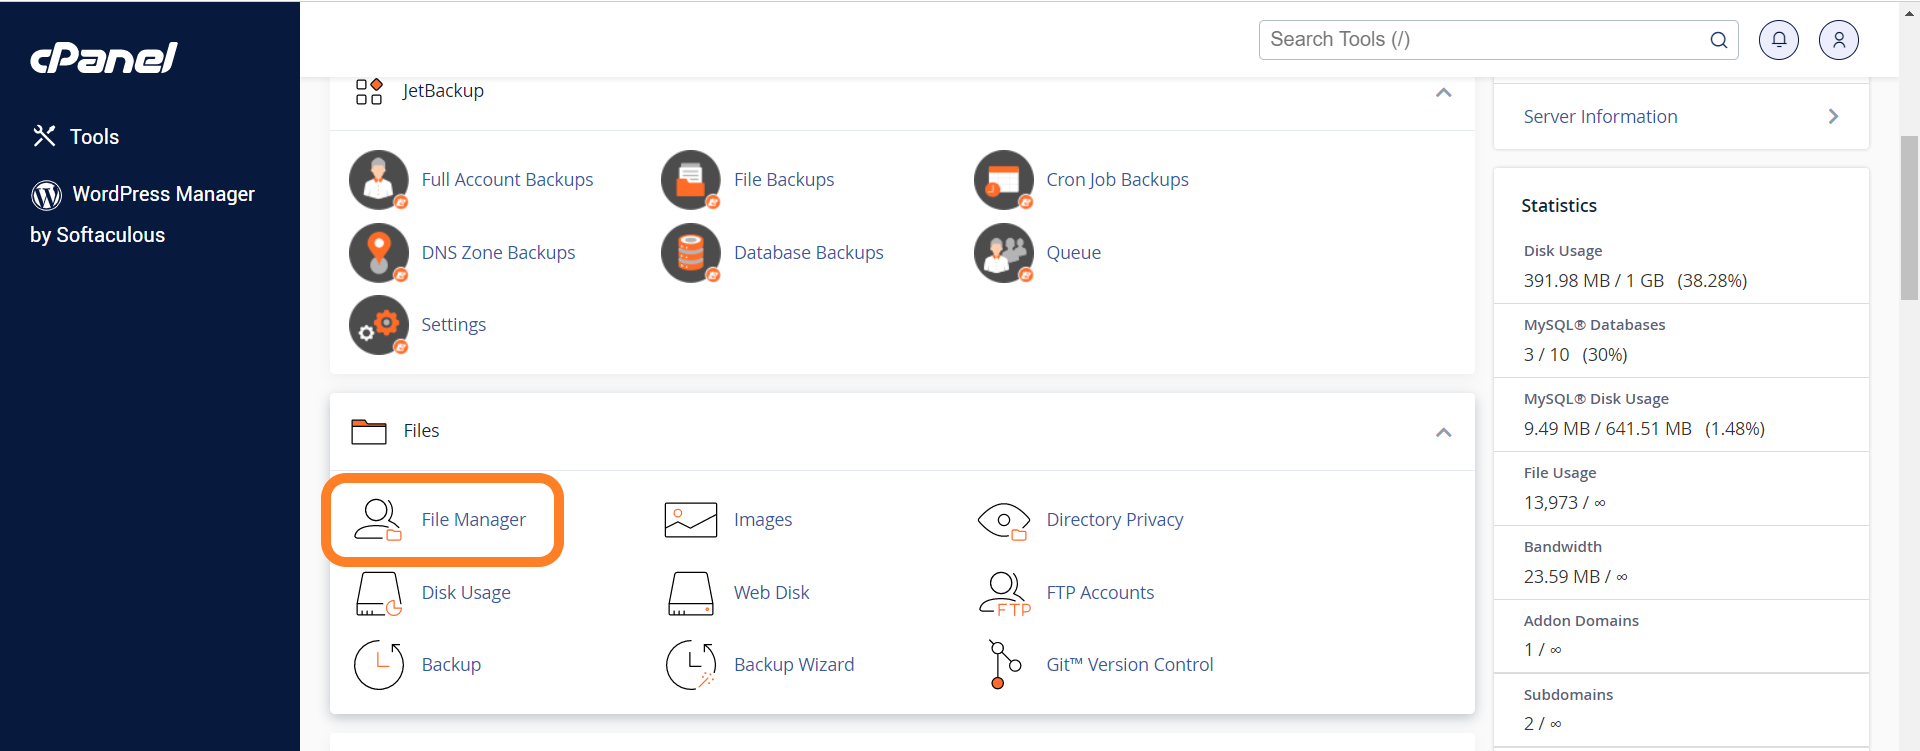Click the Addon Domains label

1581,621
